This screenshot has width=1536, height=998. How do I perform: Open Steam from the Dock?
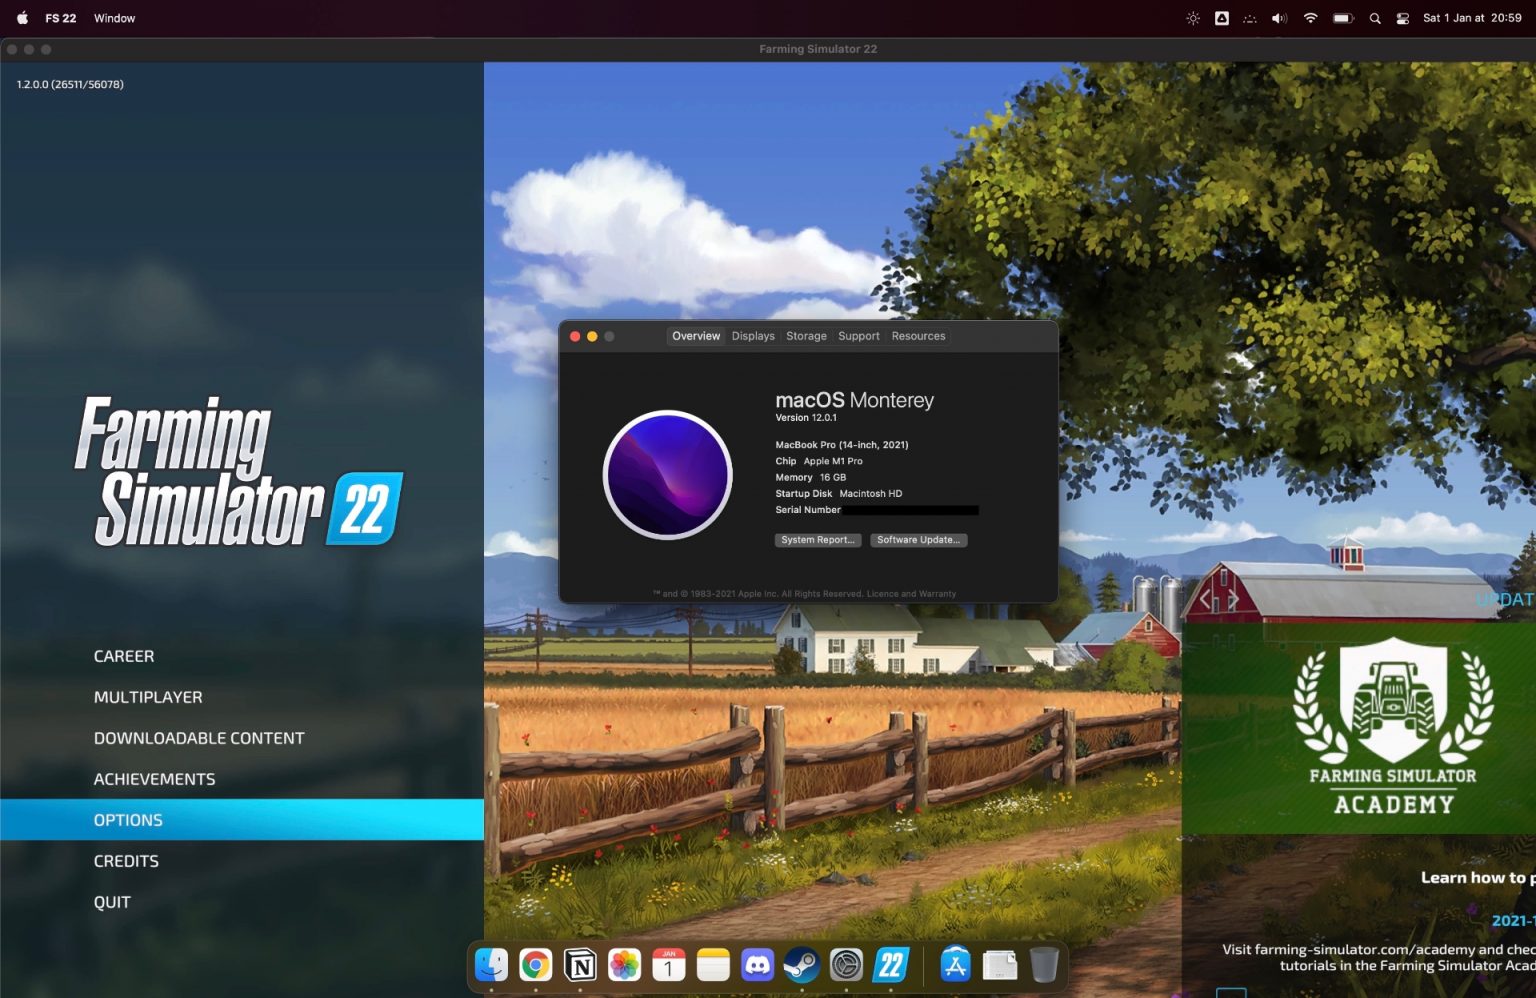(801, 964)
